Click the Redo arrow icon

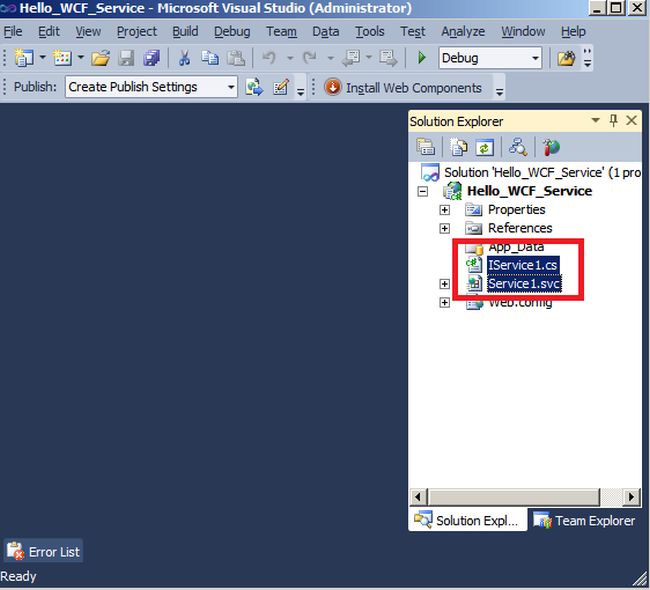tap(310, 57)
